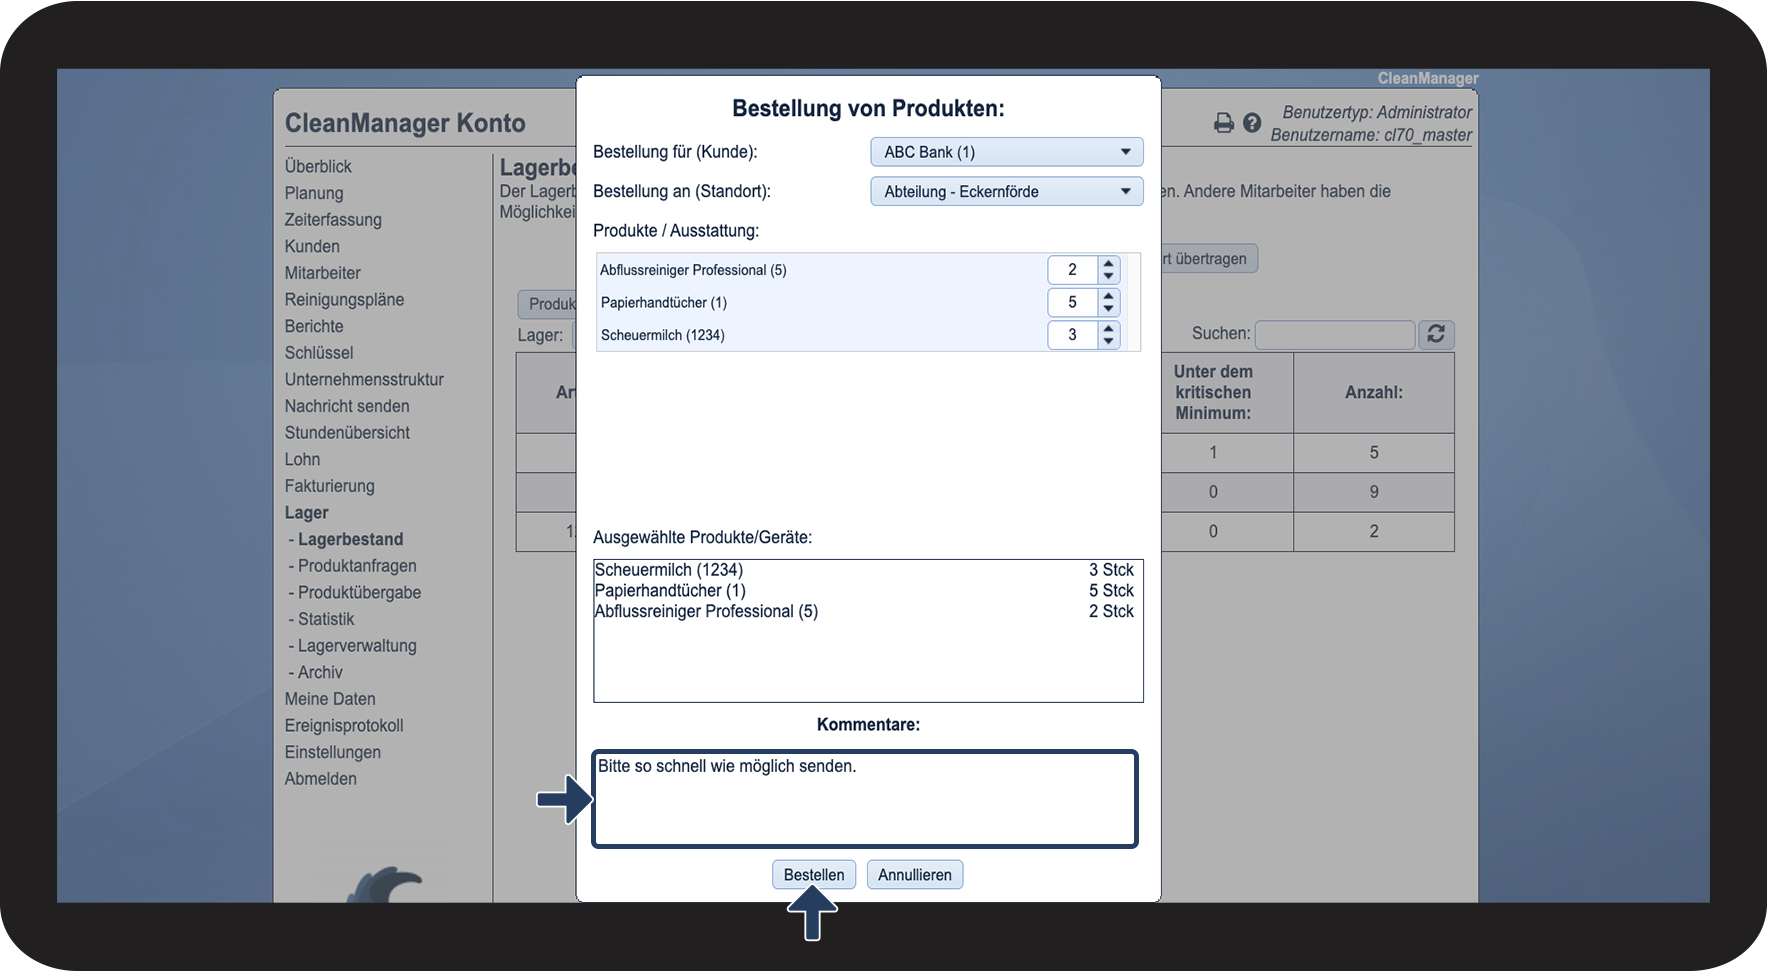Click the critical minimum cell showing 1
This screenshot has width=1767, height=971.
pos(1213,453)
